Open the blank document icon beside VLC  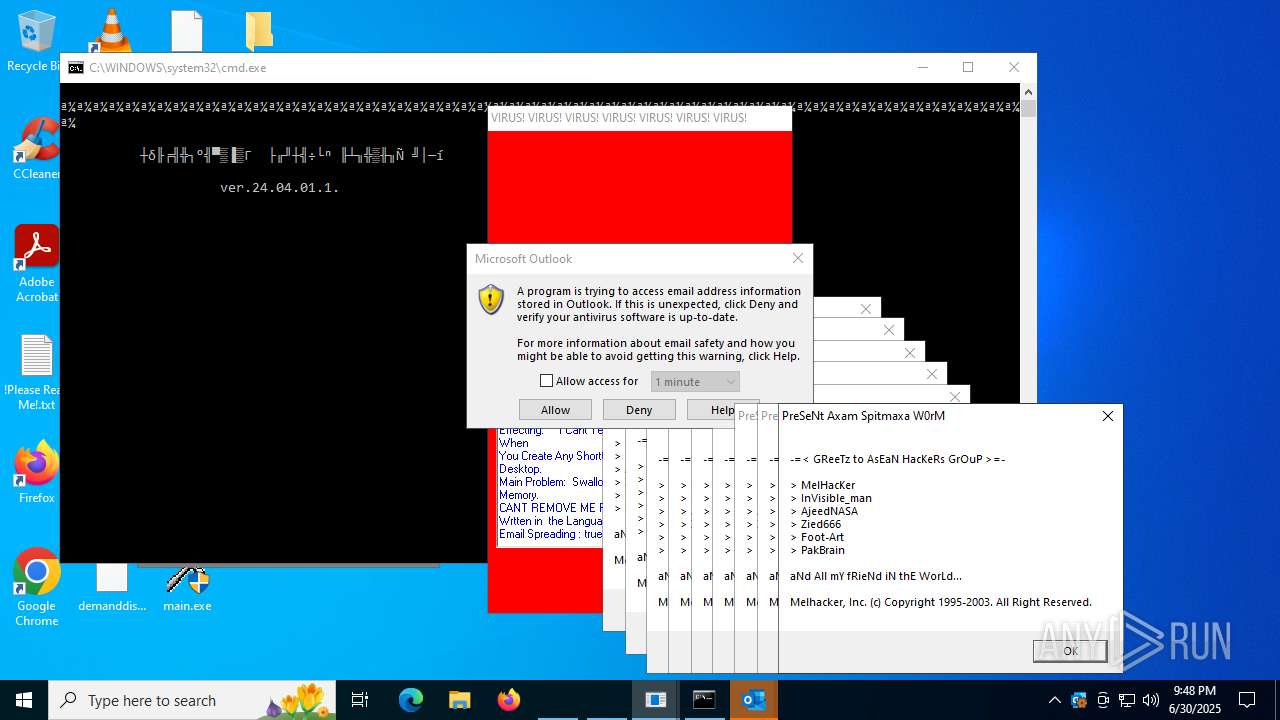click(187, 30)
